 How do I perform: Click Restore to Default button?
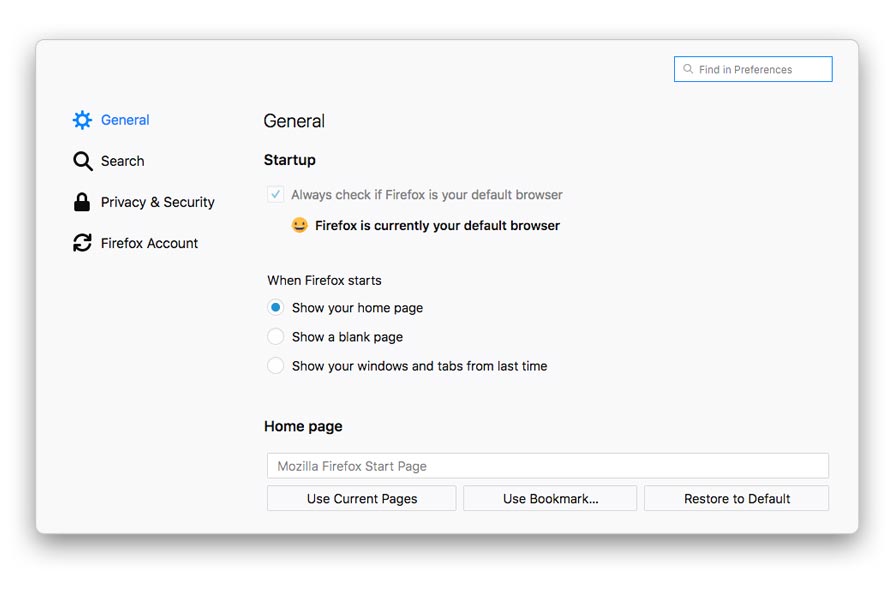click(737, 499)
